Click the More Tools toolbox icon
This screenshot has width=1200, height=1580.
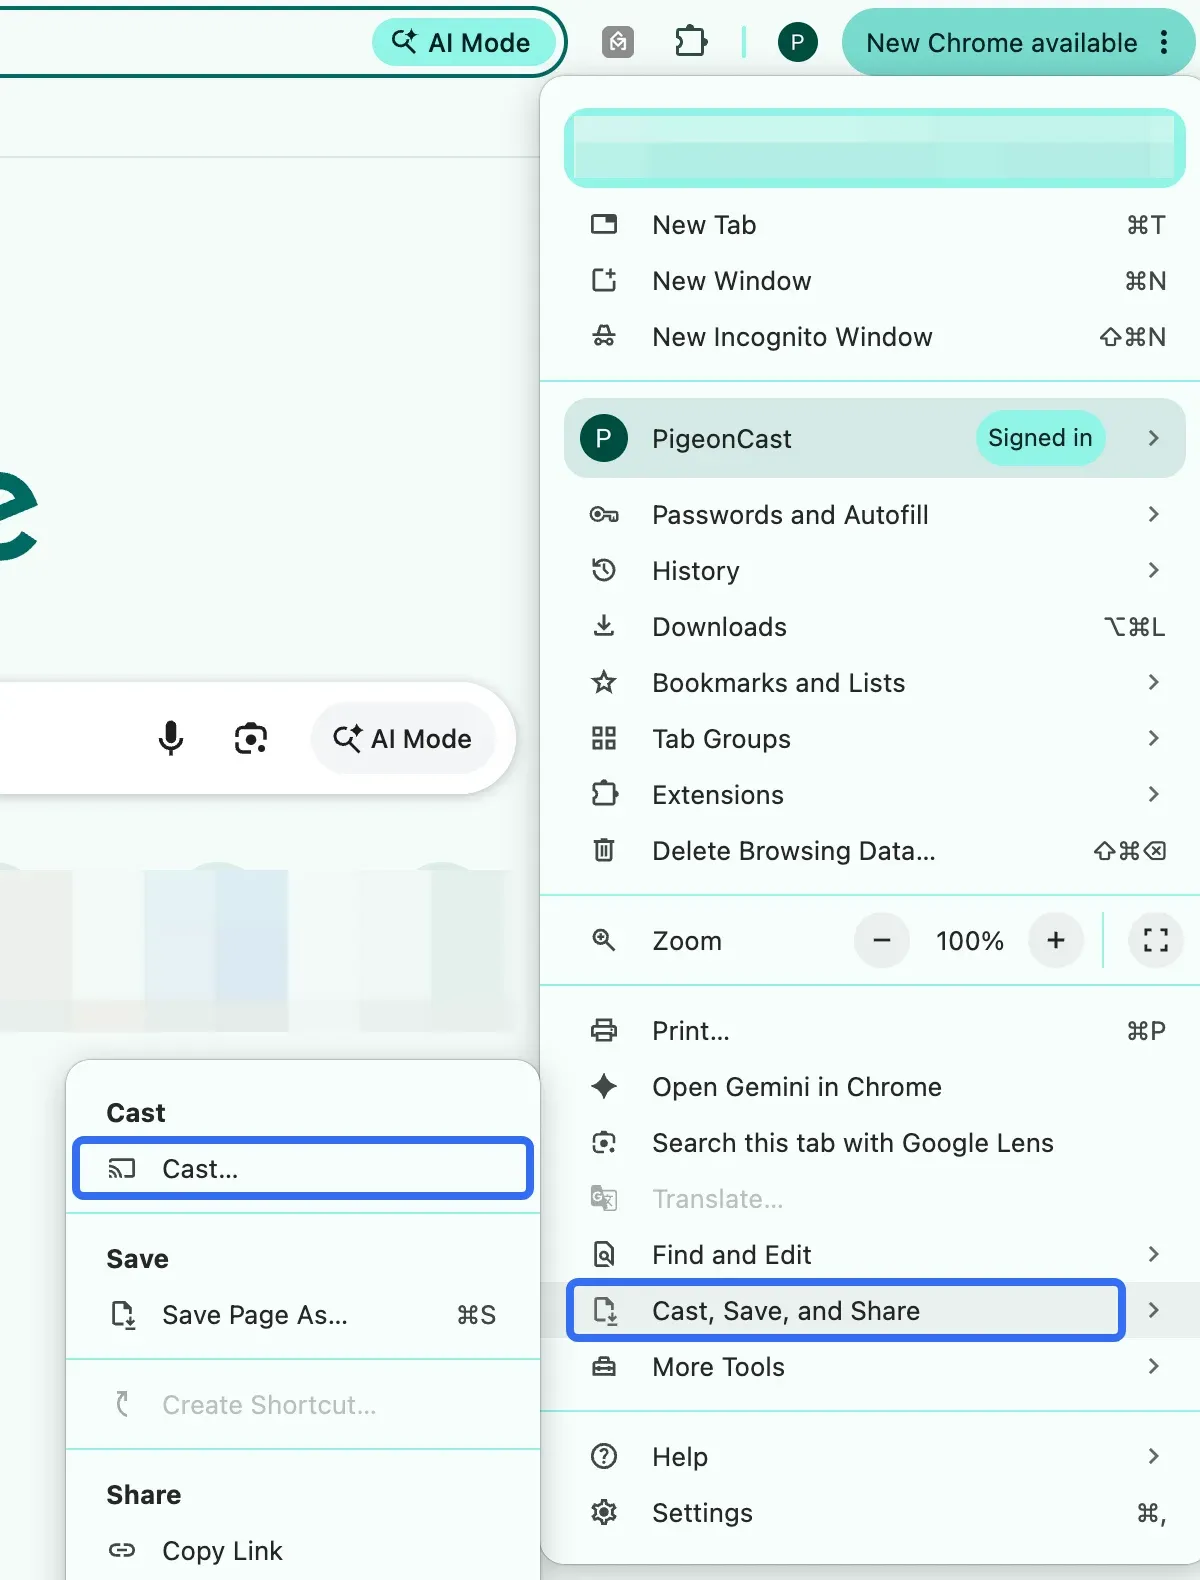604,1366
